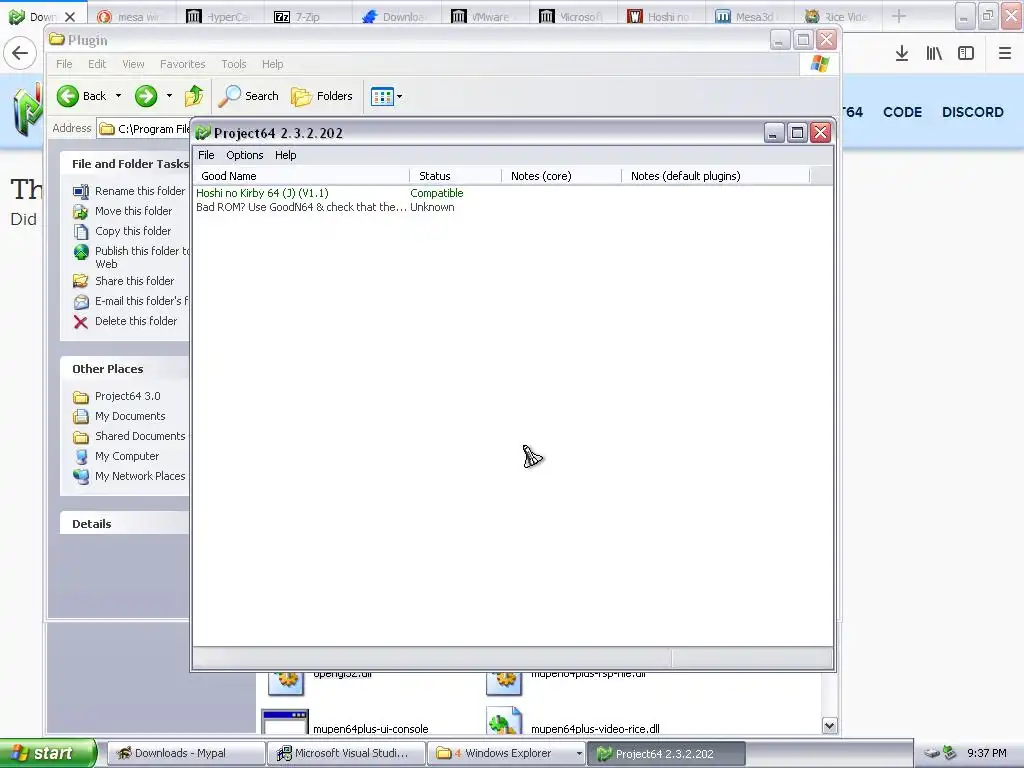The image size is (1024, 768).
Task: Open the browser hamburger menu
Action: [x=1005, y=53]
